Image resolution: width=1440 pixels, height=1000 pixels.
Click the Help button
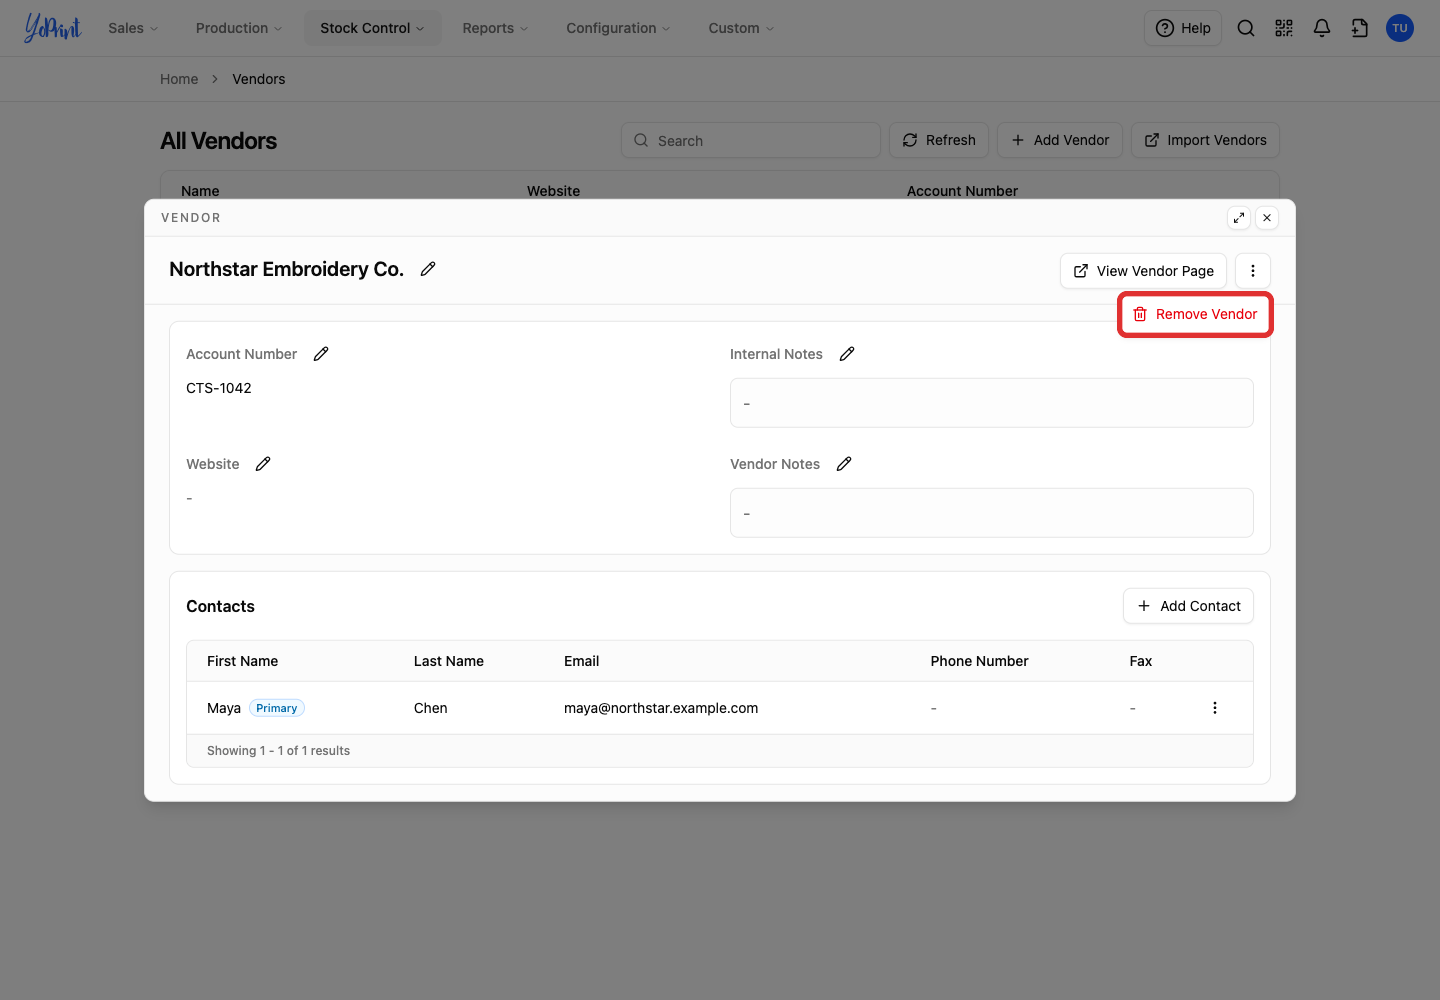1183,28
